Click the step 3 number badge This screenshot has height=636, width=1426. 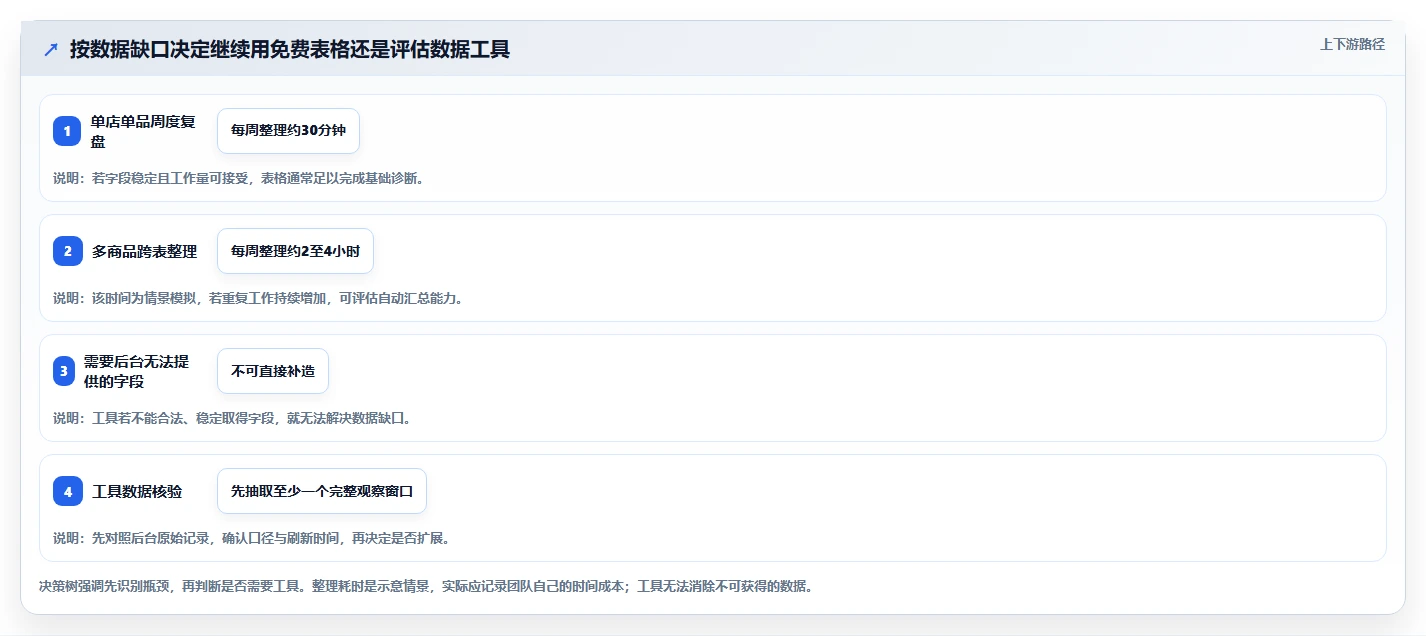pyautogui.click(x=64, y=371)
